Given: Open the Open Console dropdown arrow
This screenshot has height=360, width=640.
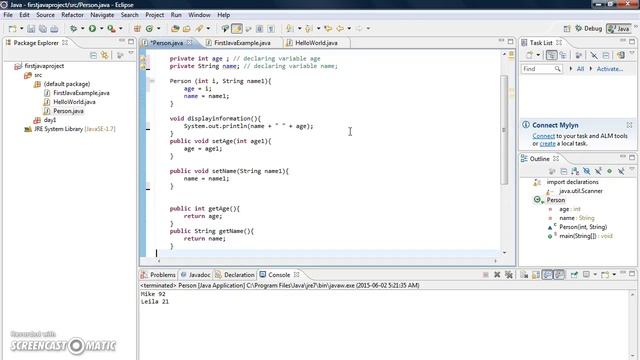Looking at the screenshot, I should coord(614,275).
